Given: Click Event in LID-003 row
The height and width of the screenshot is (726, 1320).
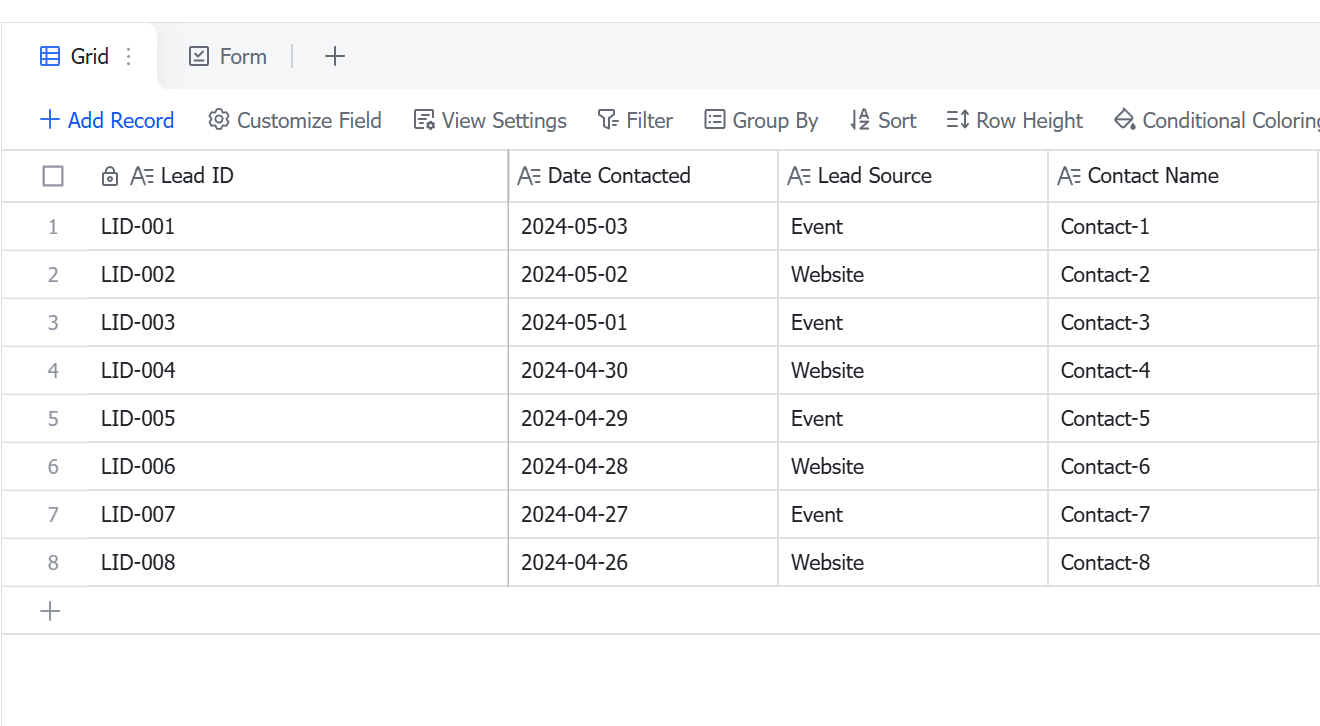Looking at the screenshot, I should click(913, 322).
